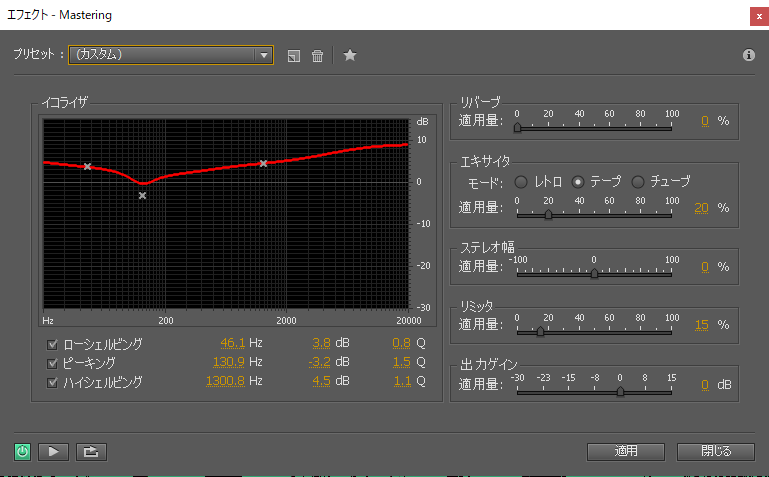Mark preset as favorite star icon
769x477 pixels.
350,55
